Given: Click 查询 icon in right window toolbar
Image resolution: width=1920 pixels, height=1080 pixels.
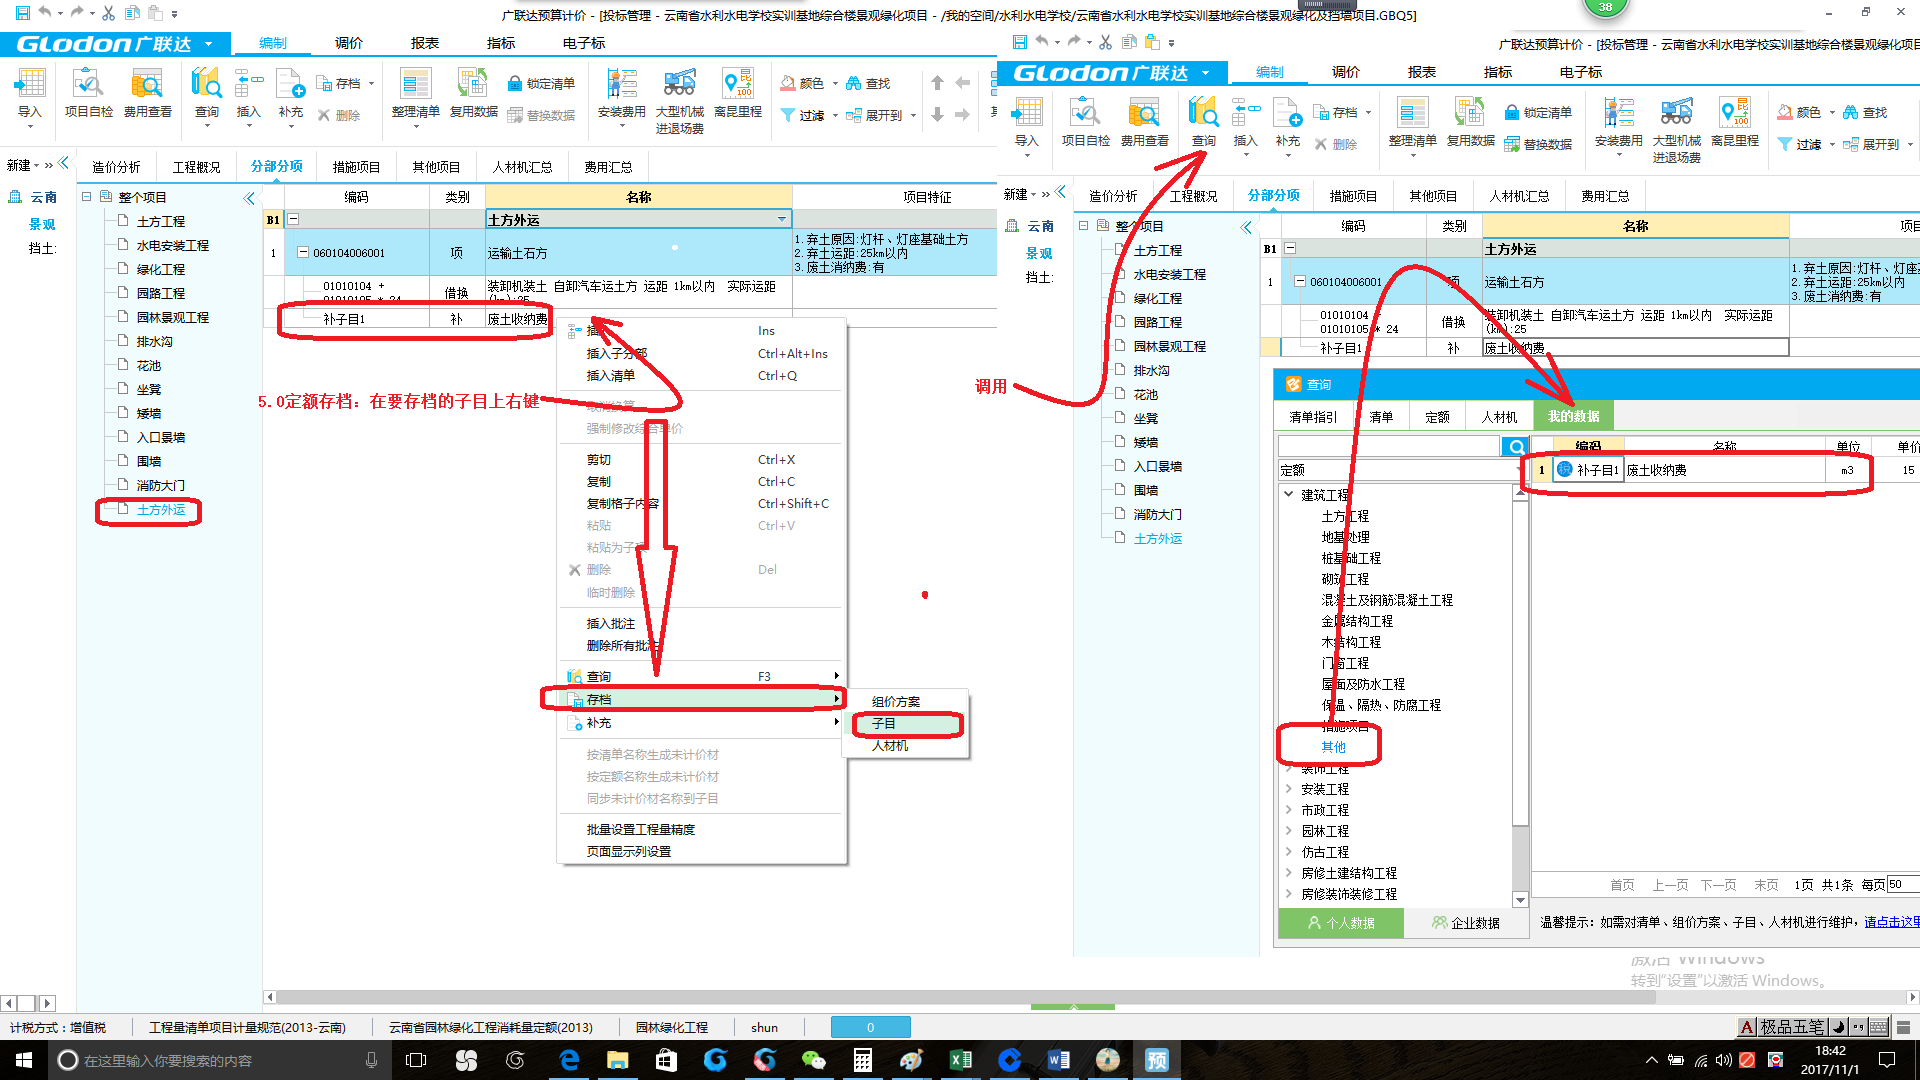Looking at the screenshot, I should click(1203, 123).
